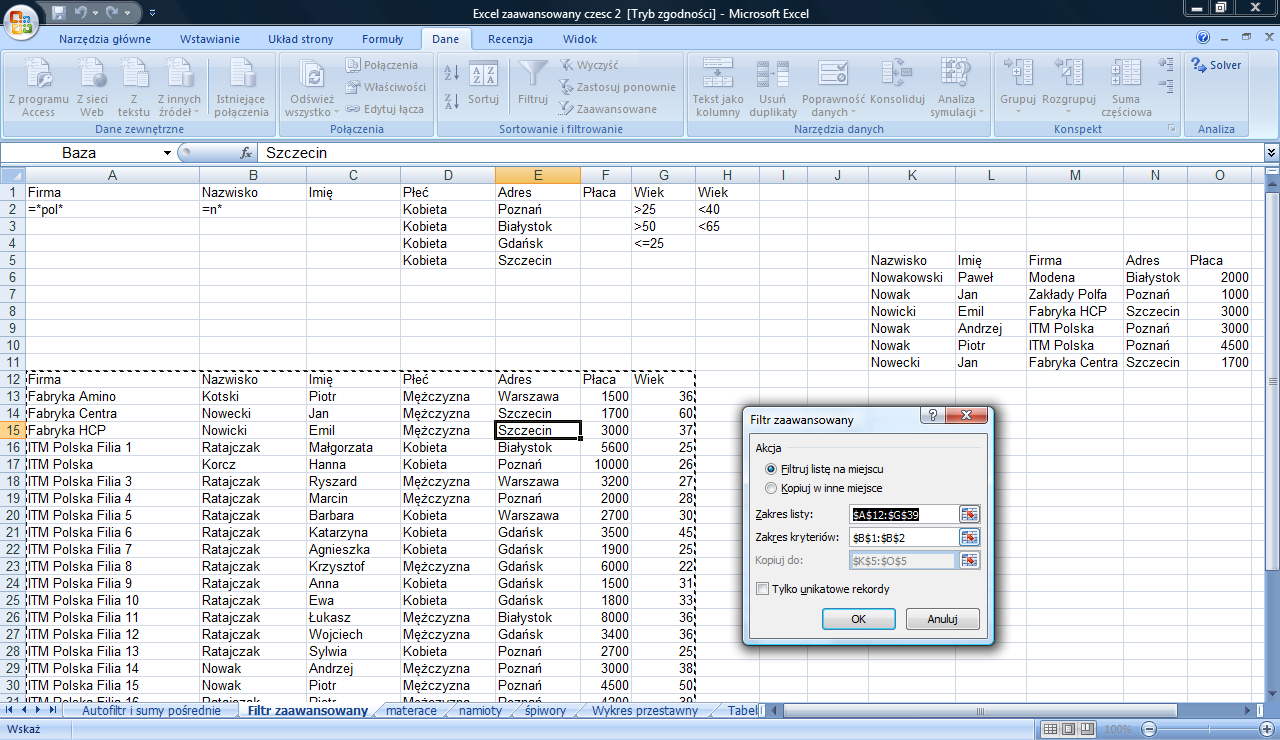Screen dimensions: 1280x740
Task: Click Wyczyść filter
Action: (589, 65)
